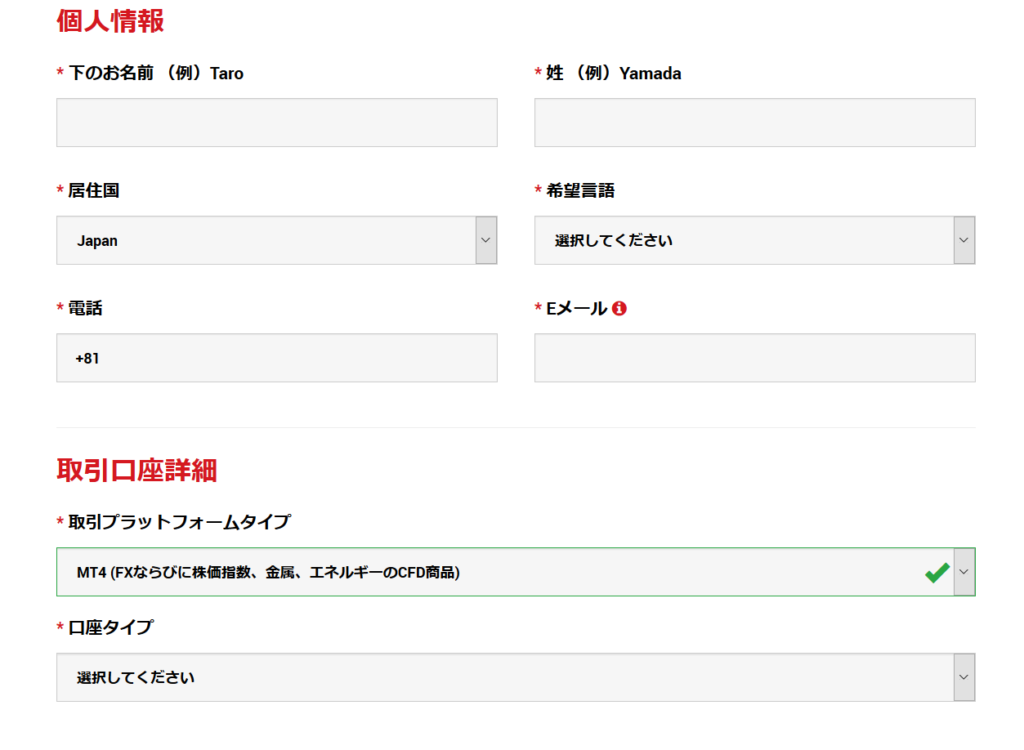
Task: Click the 口座タイプ field label
Action: click(110, 628)
